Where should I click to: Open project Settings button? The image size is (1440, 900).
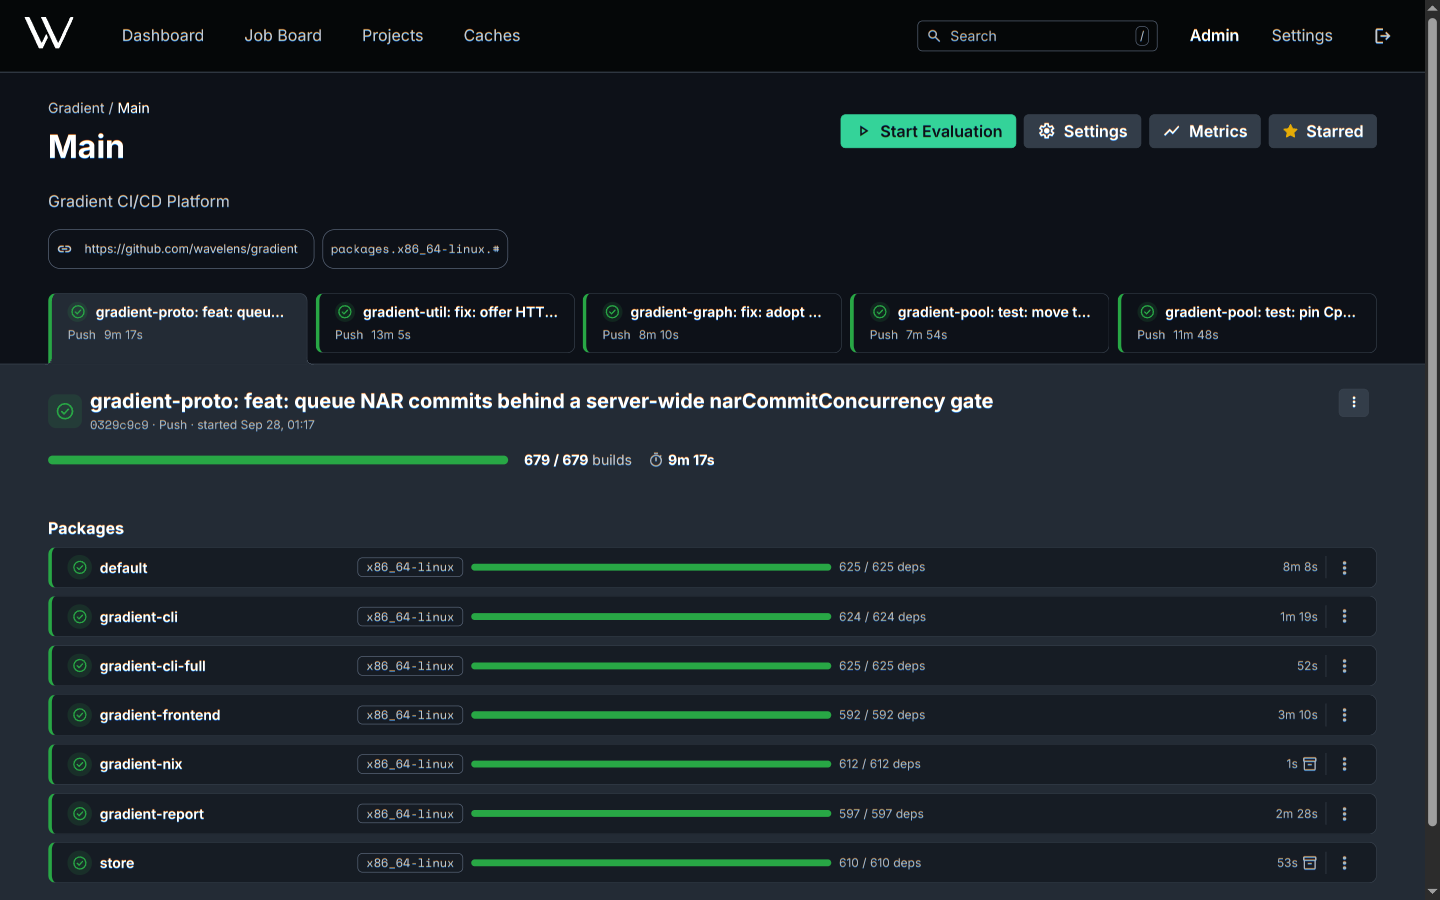(1082, 131)
